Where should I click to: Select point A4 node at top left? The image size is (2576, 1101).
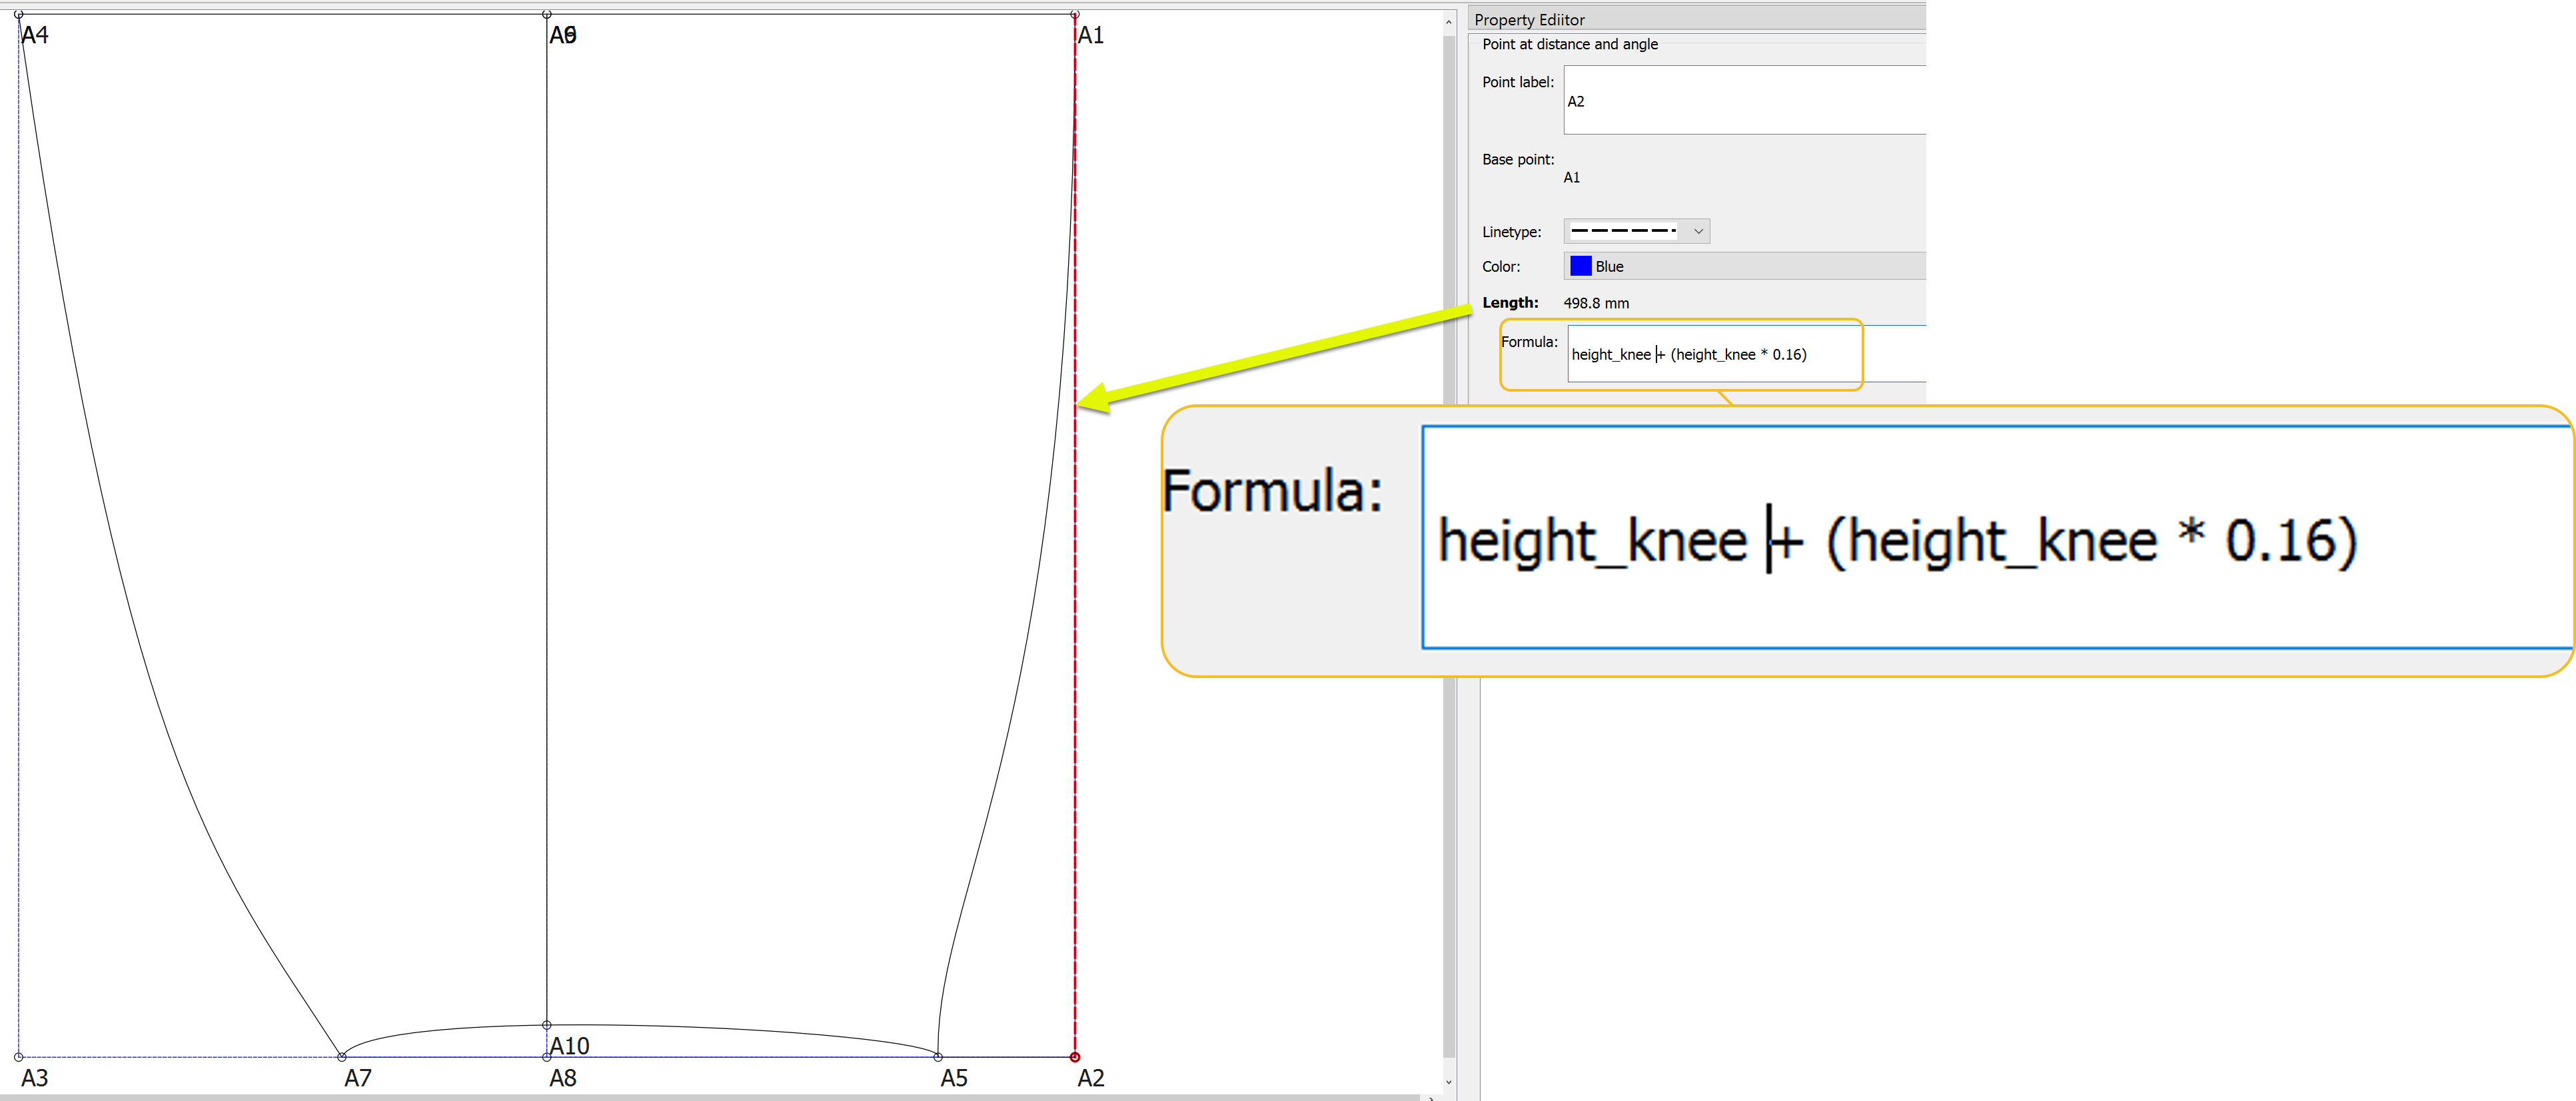coord(19,15)
